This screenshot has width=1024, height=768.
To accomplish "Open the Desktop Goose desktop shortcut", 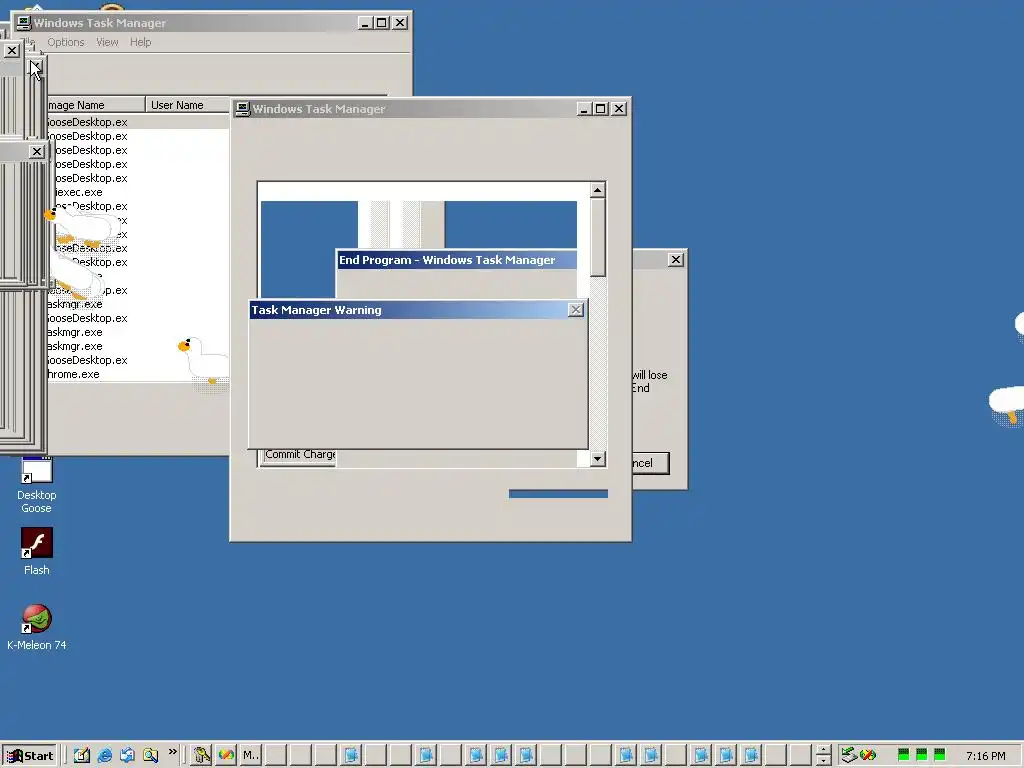I will pyautogui.click(x=37, y=485).
